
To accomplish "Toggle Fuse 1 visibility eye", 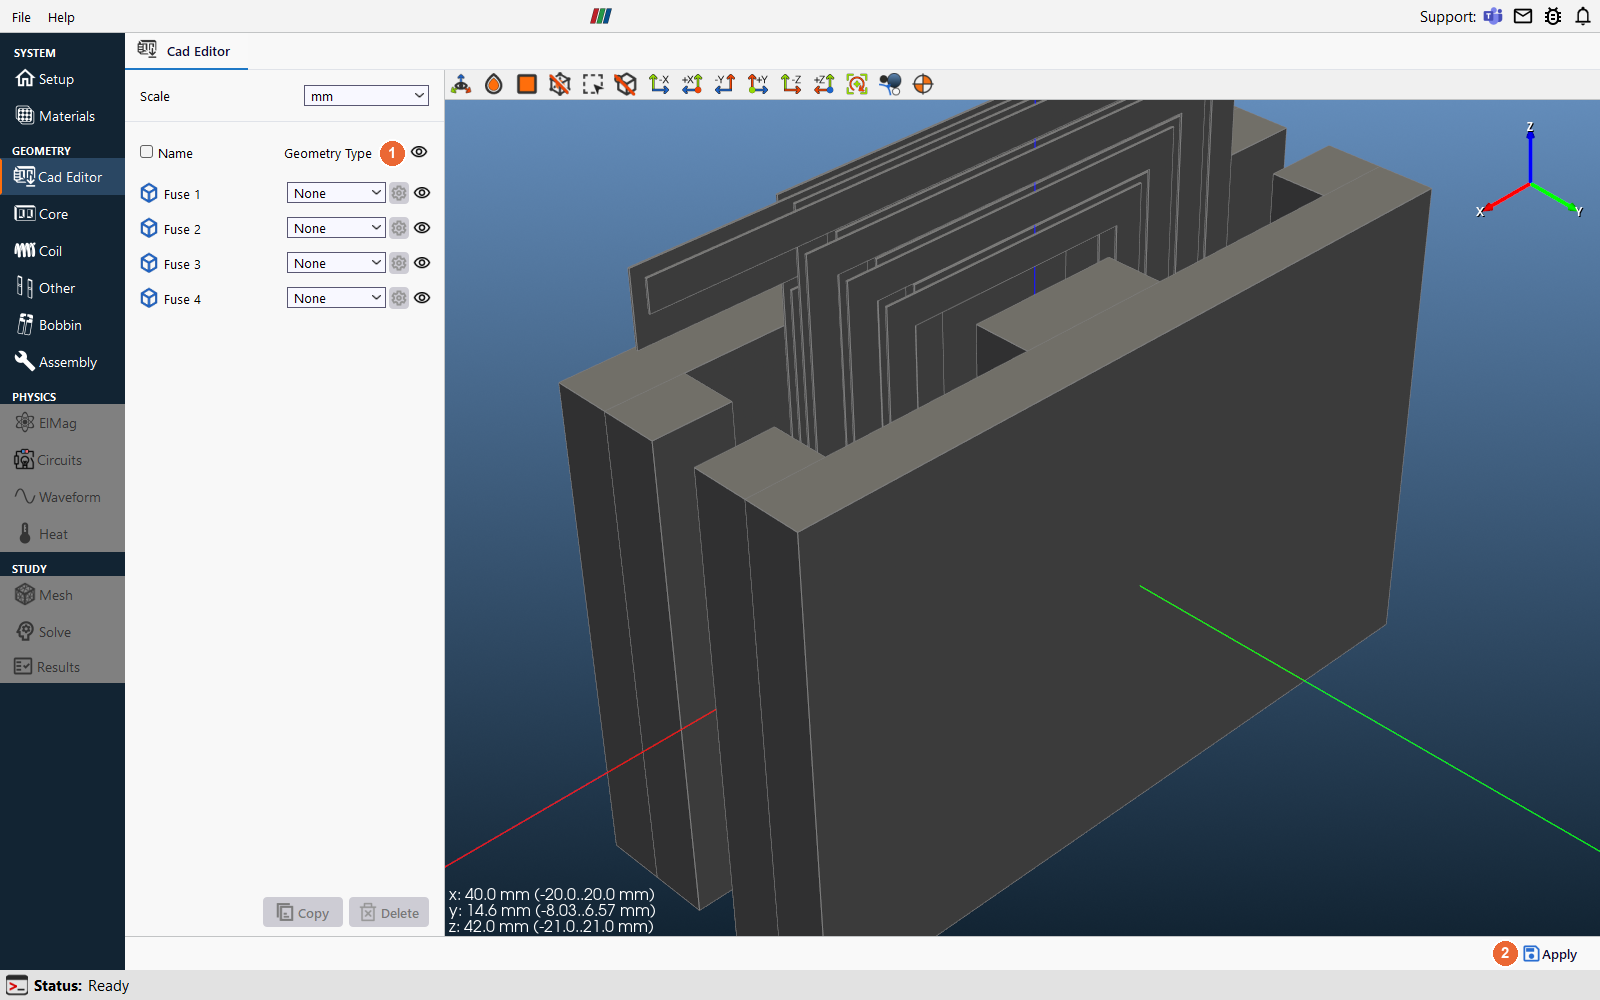I will click(x=422, y=193).
